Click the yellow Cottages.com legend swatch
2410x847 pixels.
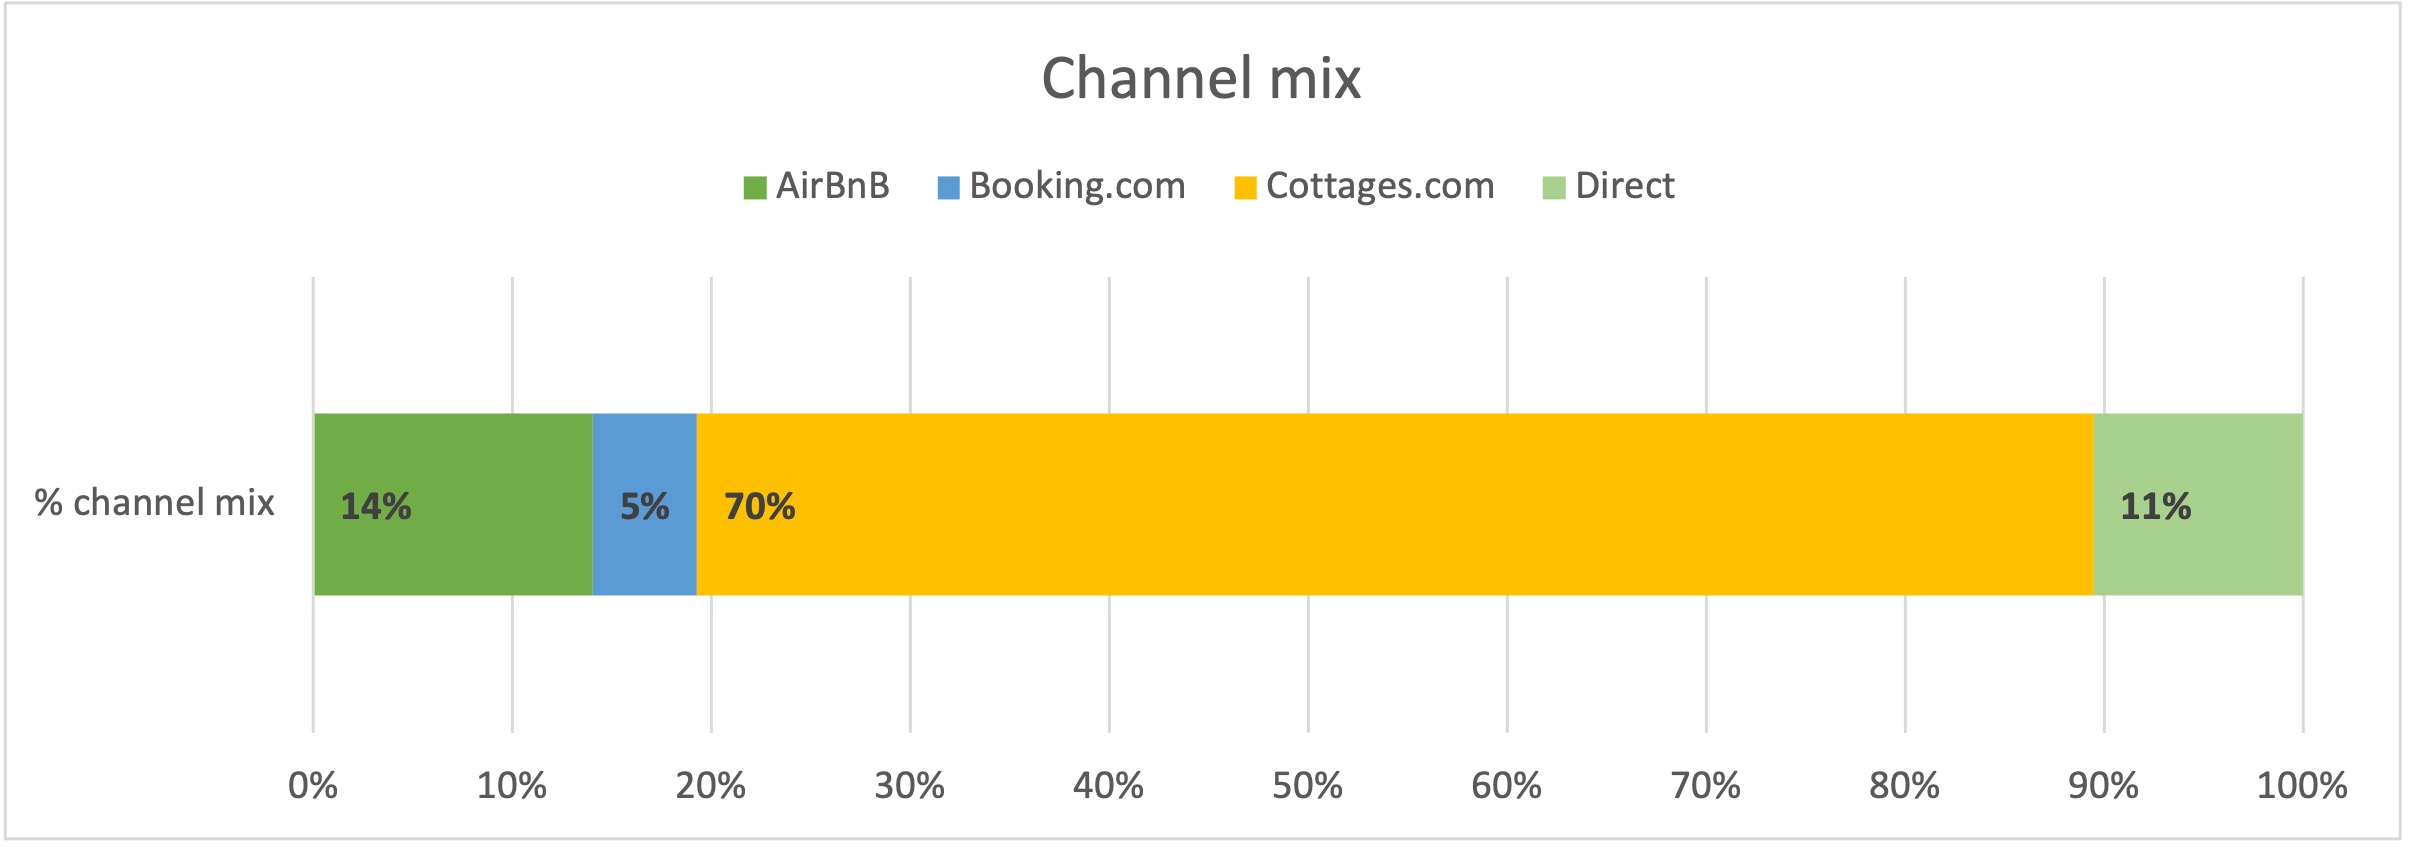coord(1245,188)
